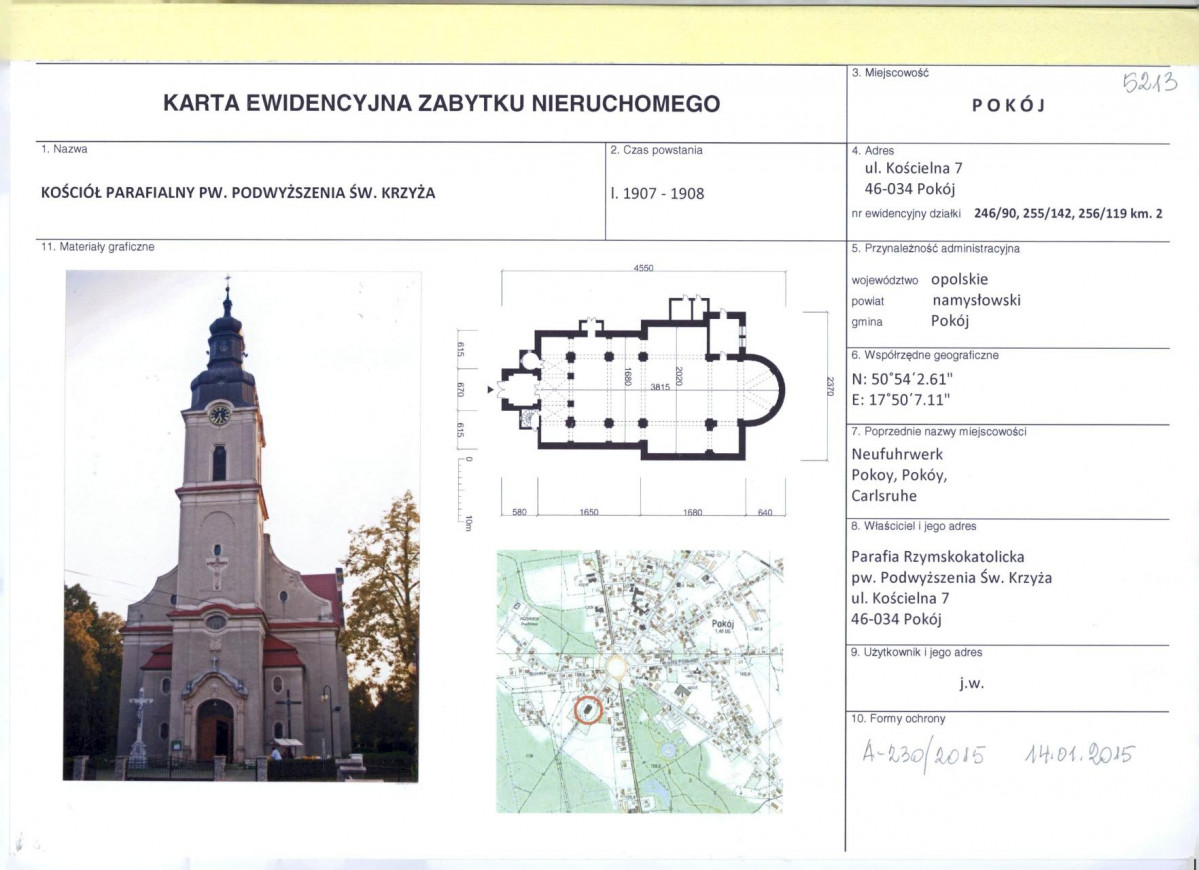The height and width of the screenshot is (870, 1199).
Task: Click the date "1907 - 1908" in Czas powstania
Action: 657,193
